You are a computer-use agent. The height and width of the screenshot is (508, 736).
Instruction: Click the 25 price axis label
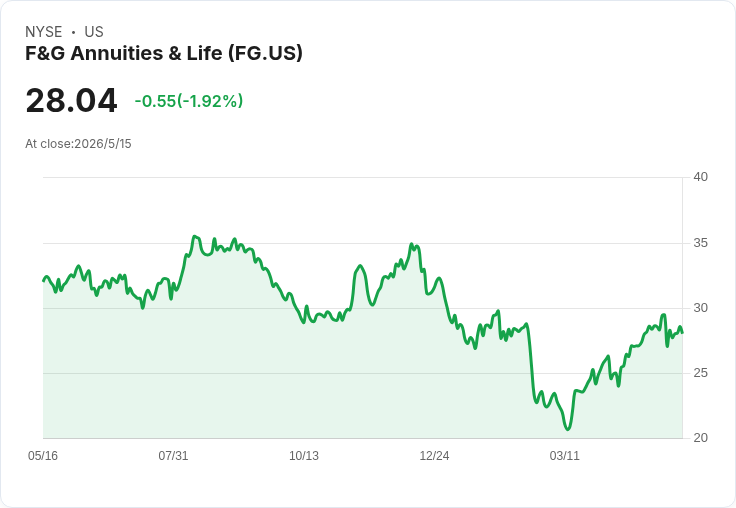click(700, 373)
